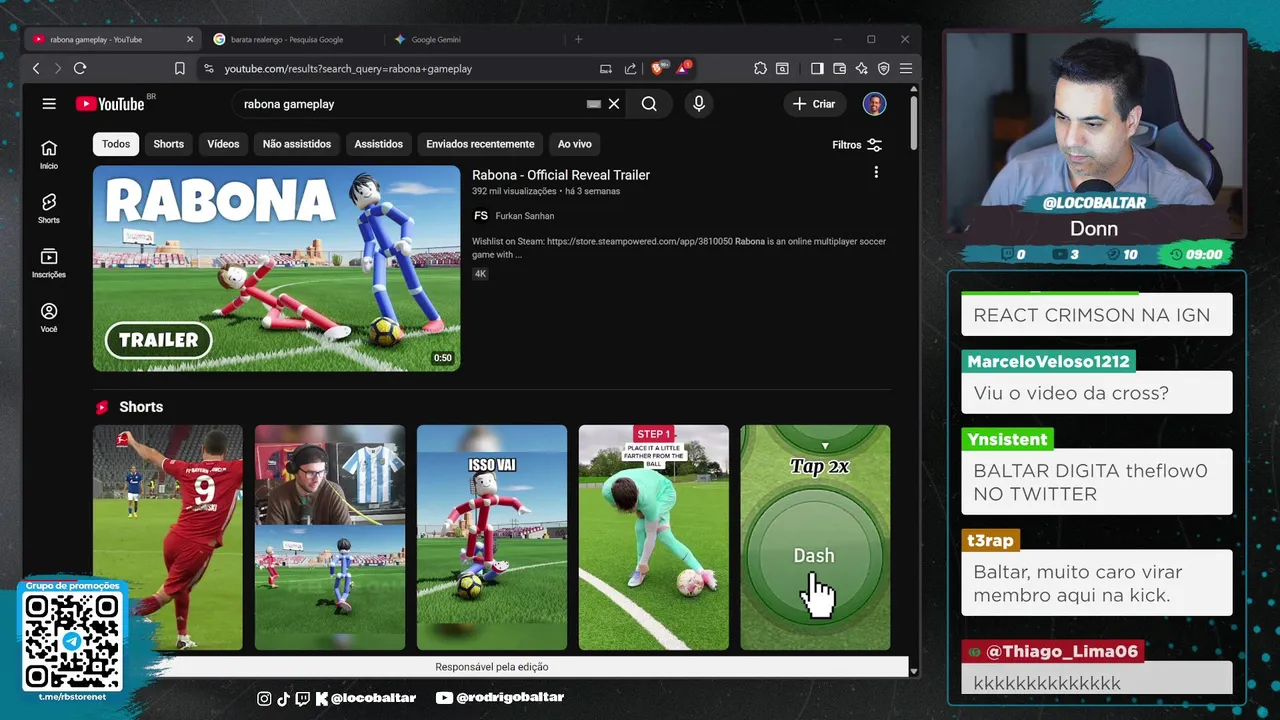This screenshot has width=1280, height=720.
Task: Click the share page icon in address bar
Action: [630, 68]
